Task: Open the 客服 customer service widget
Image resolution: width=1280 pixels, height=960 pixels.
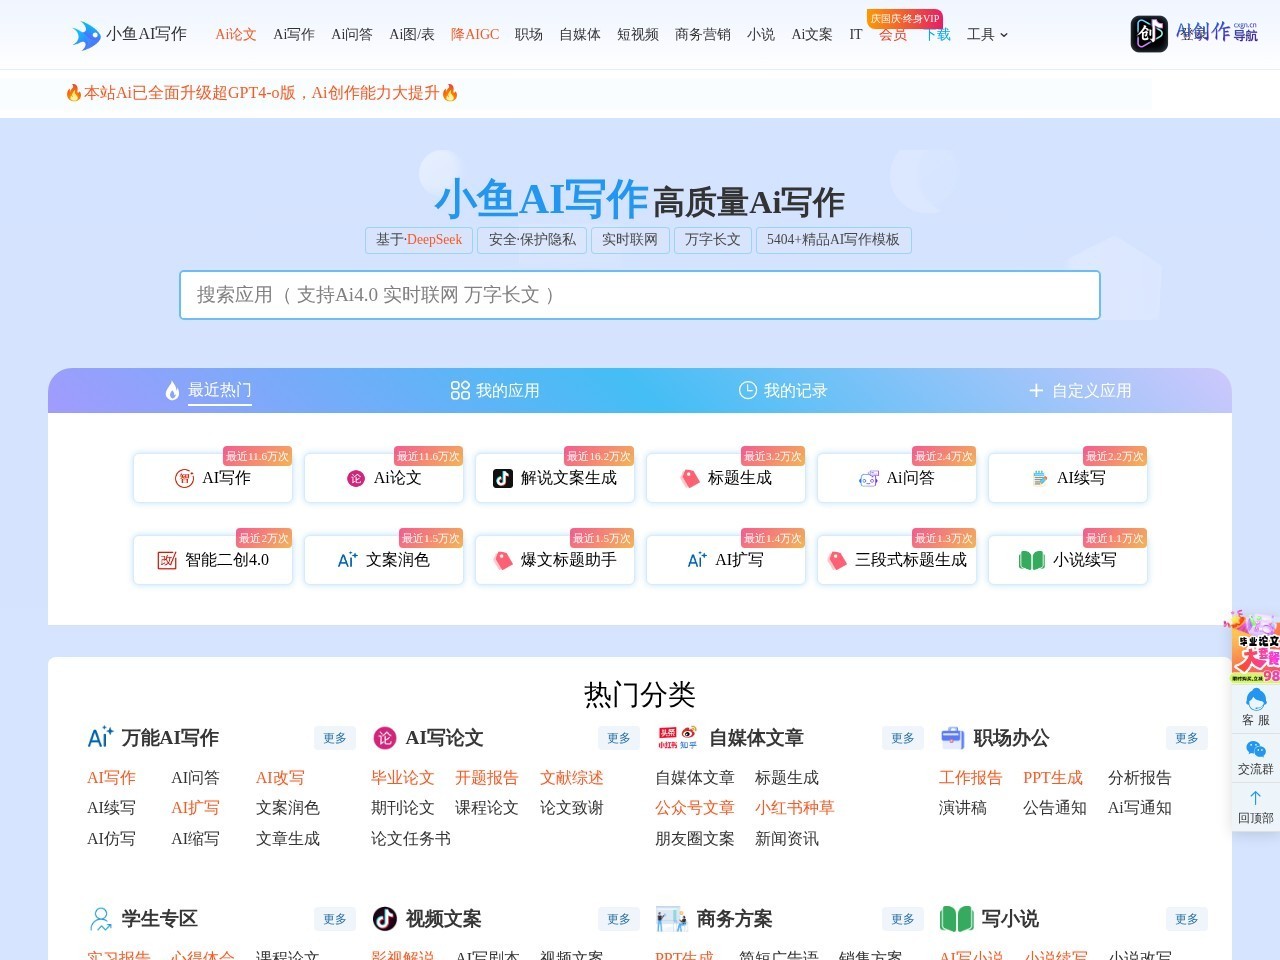Action: pyautogui.click(x=1256, y=708)
